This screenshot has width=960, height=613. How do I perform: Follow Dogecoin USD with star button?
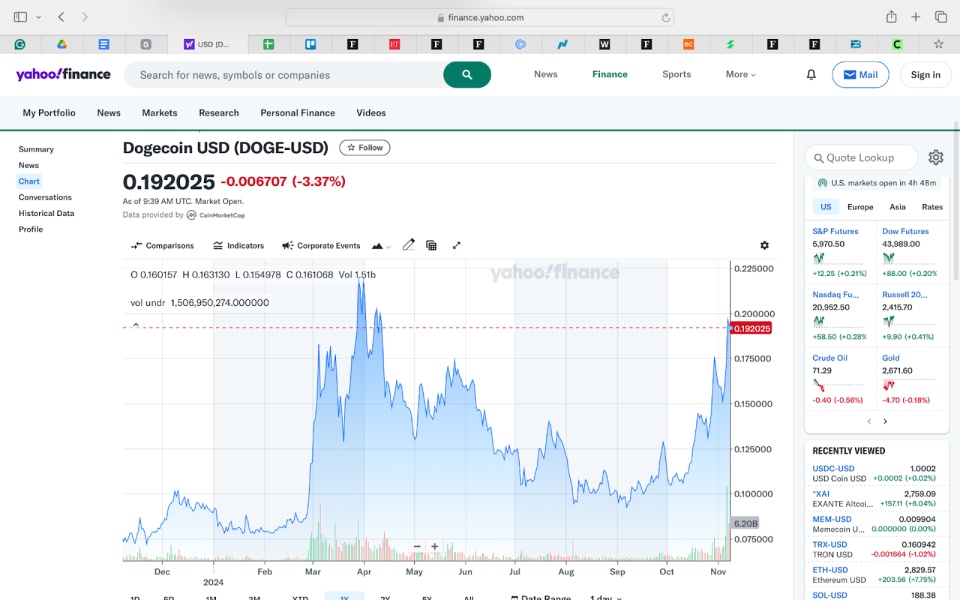(x=365, y=148)
